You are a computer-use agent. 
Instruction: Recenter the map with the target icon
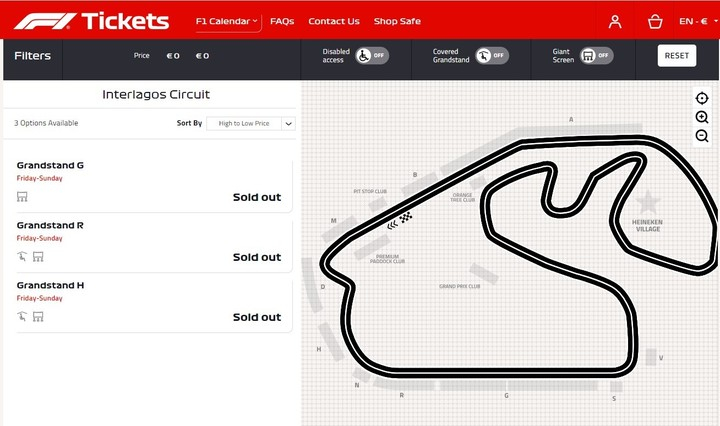pyautogui.click(x=702, y=98)
